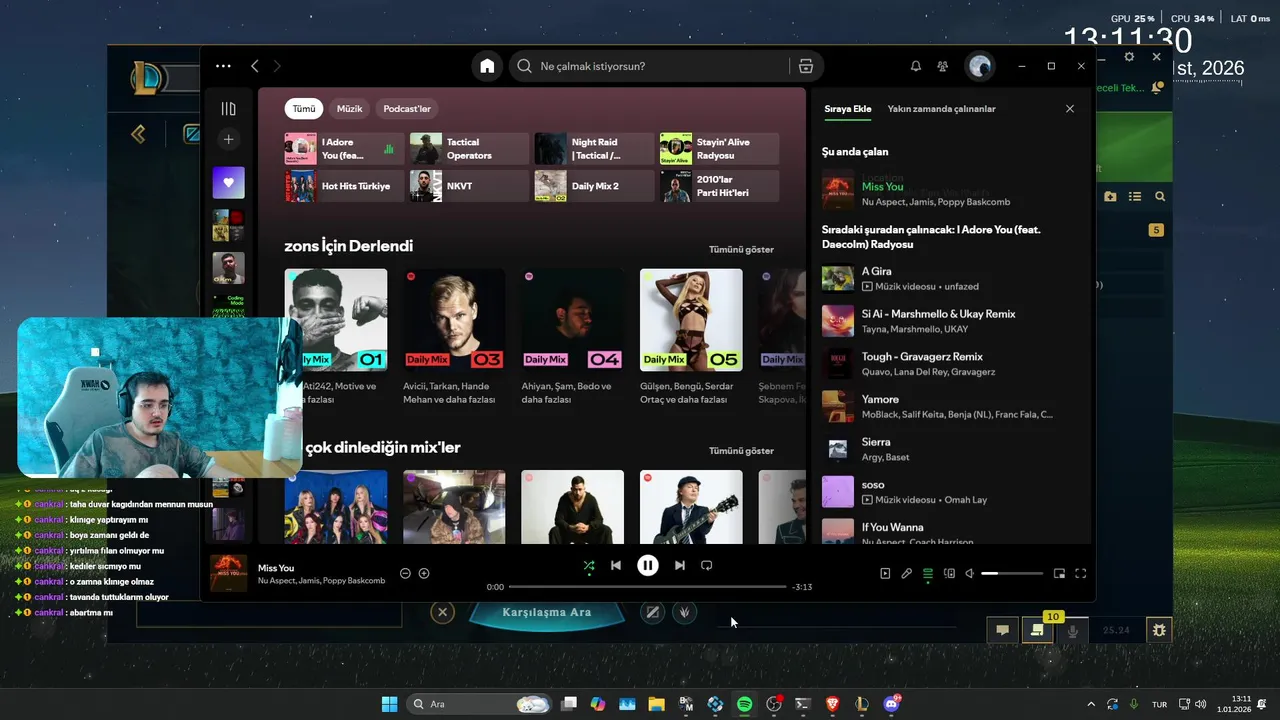Open NKVT shortcut tile
Screen dimensions: 1280x720
click(x=469, y=186)
